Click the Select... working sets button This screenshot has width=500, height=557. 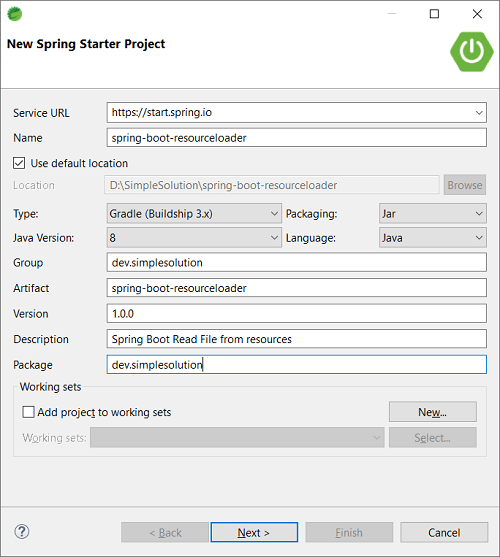(x=433, y=438)
